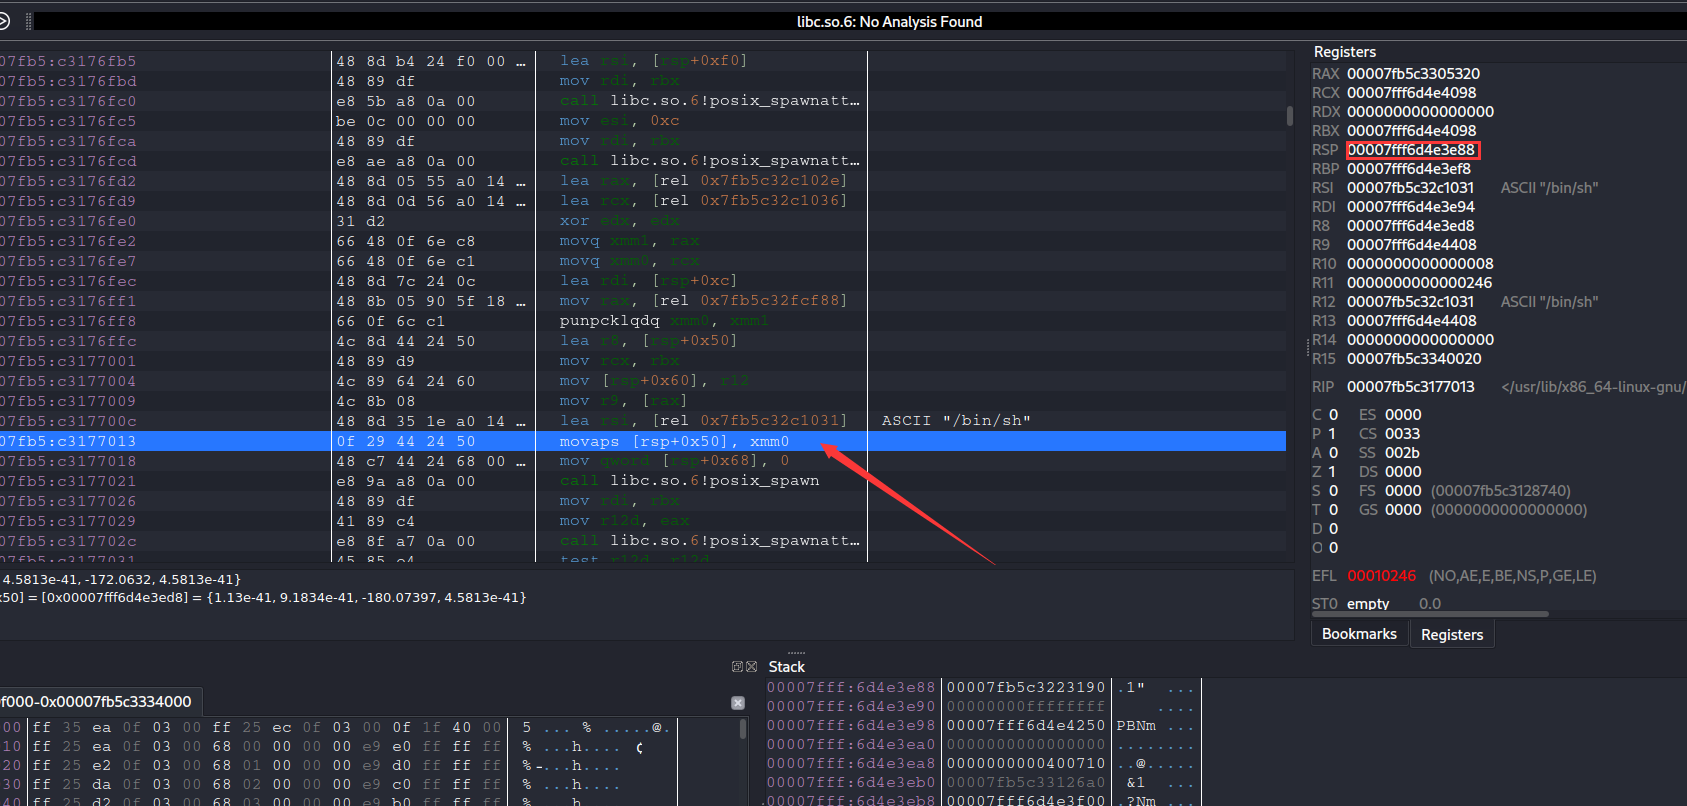Float the Stack panel using undock icon
Viewport: 1687px width, 806px height.
click(x=737, y=667)
